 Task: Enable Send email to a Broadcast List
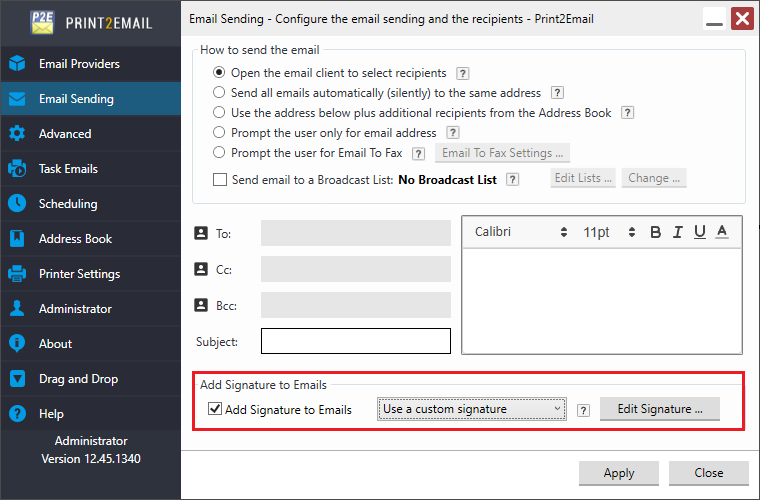tap(220, 180)
